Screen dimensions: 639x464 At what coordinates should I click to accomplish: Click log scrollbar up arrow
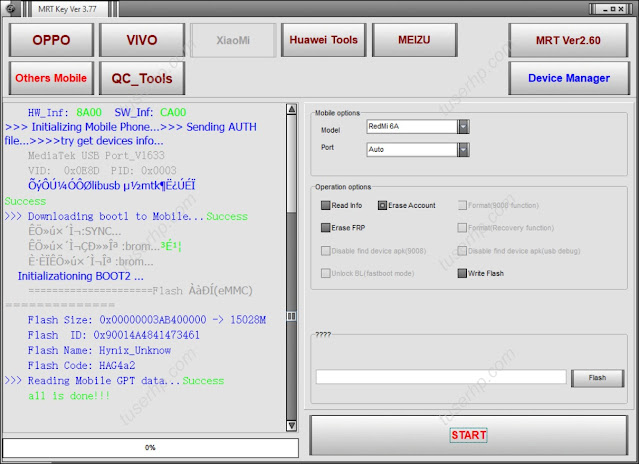coord(291,109)
